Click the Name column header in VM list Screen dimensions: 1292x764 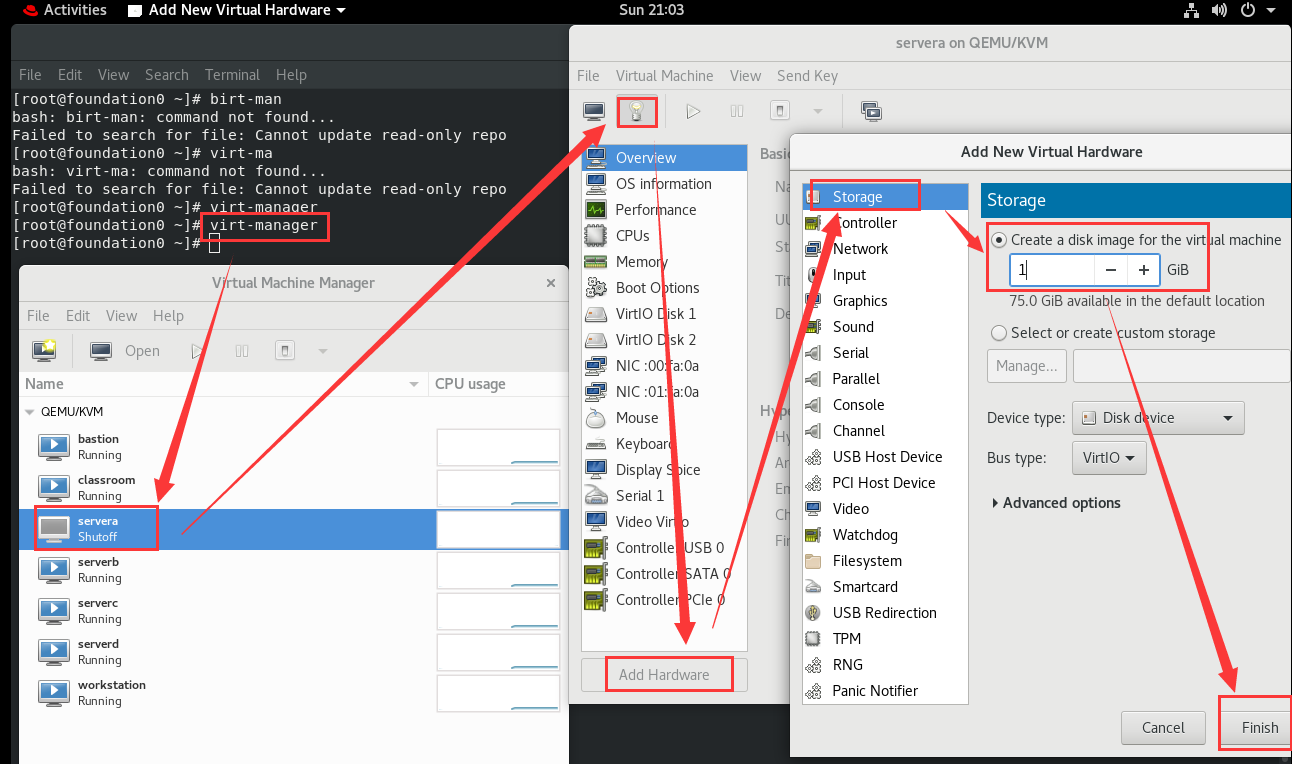(x=223, y=384)
